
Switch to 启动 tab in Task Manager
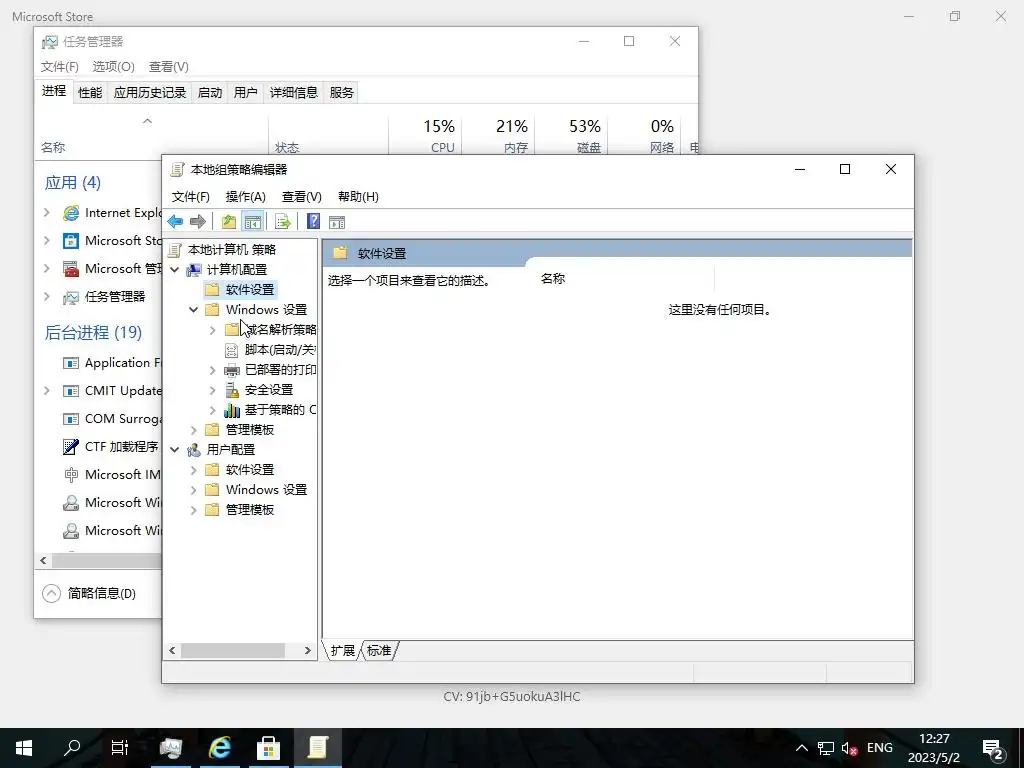[210, 93]
